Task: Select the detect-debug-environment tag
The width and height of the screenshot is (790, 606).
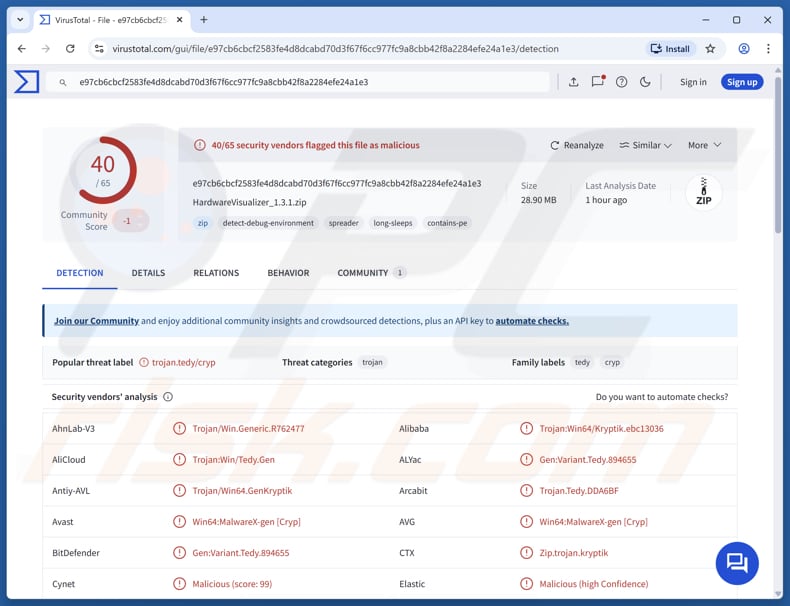Action: 268,223
